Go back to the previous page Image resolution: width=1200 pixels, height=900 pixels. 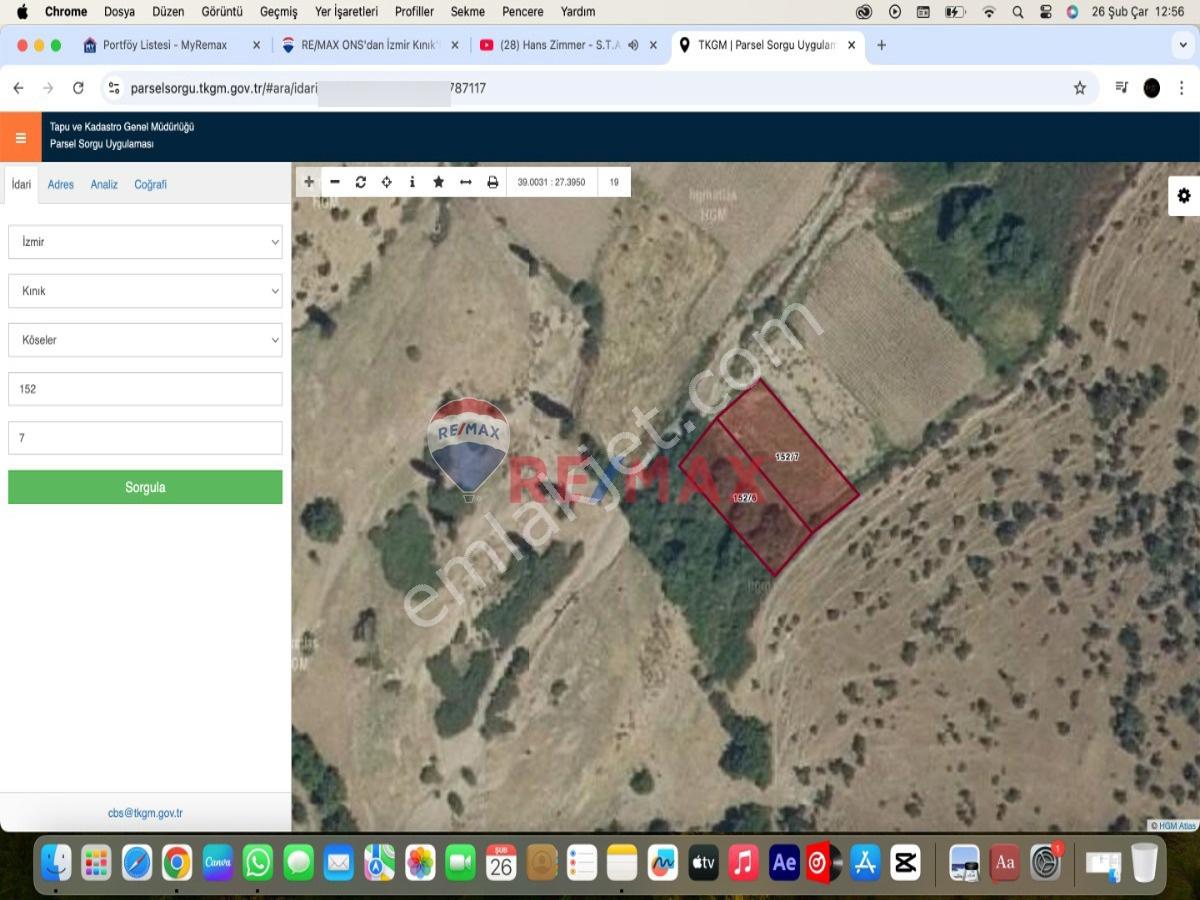coord(18,88)
